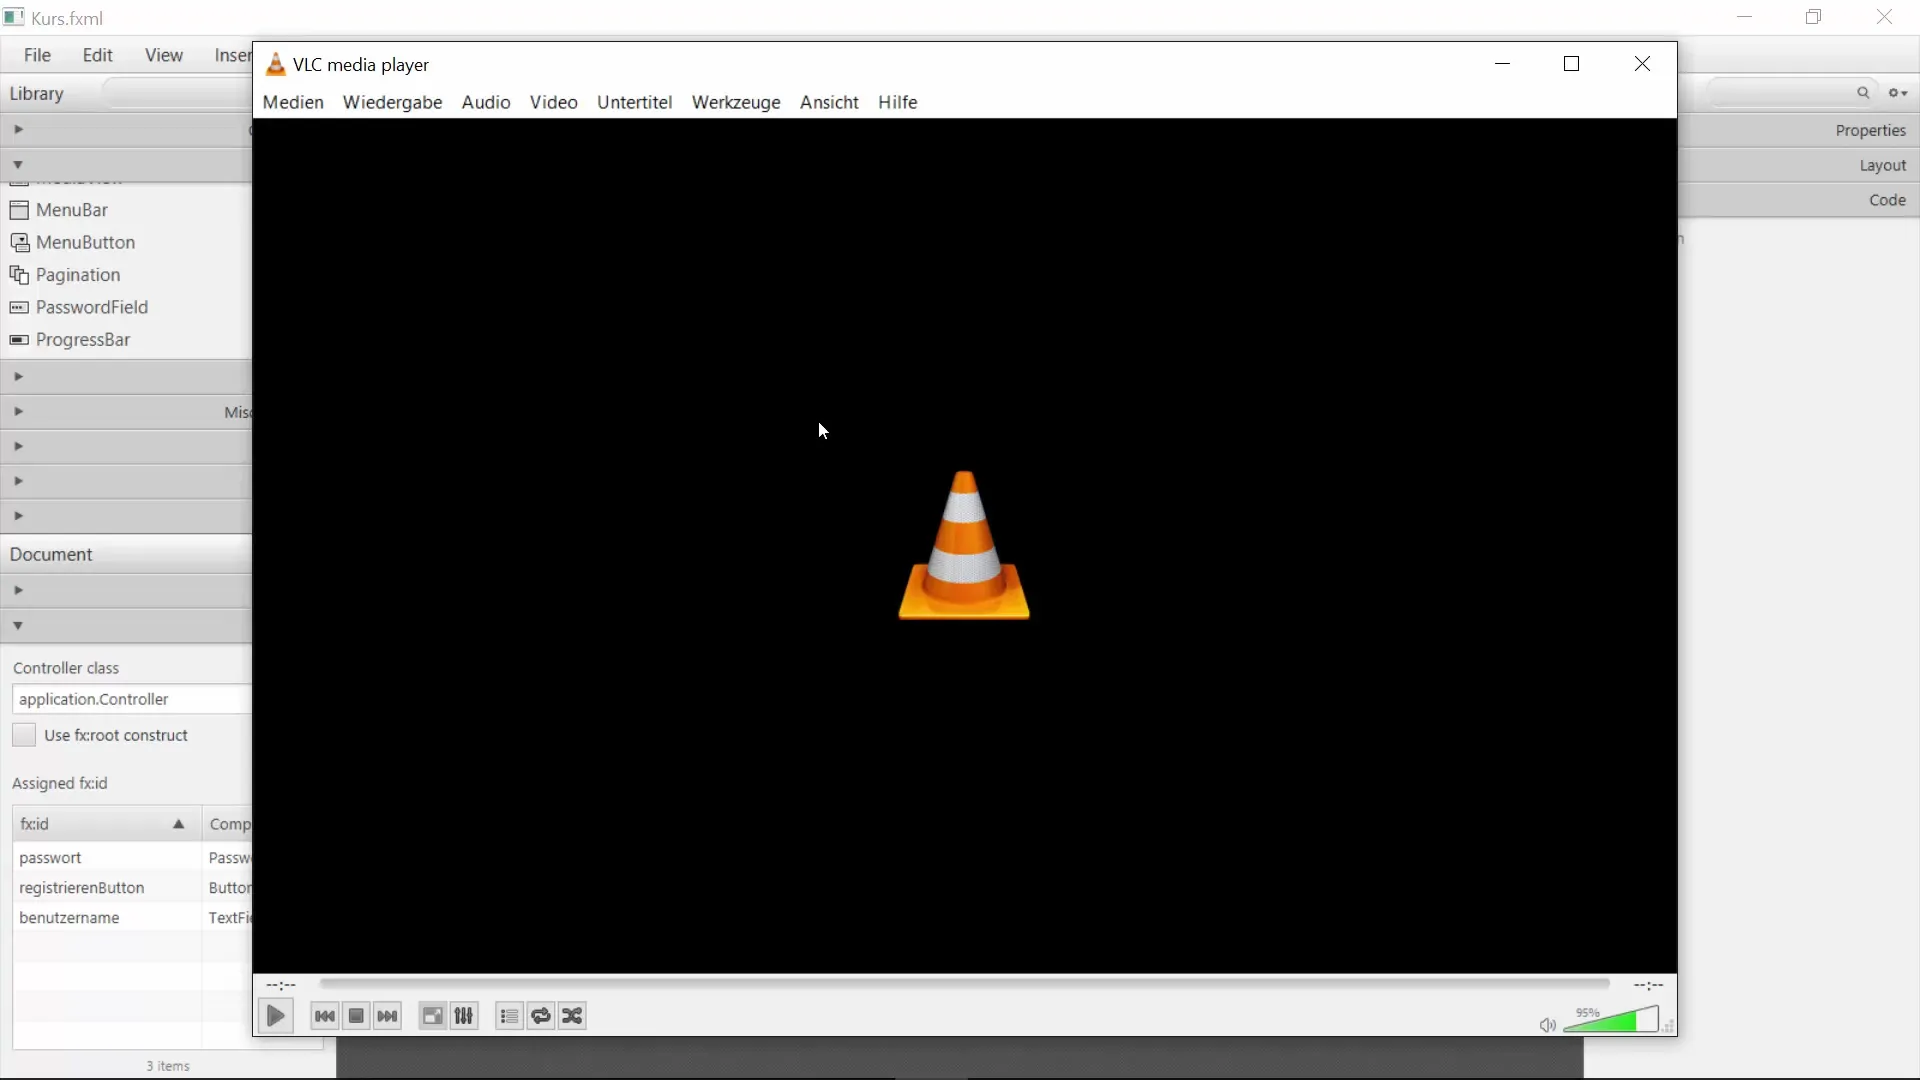Open the Ansicht menu
The image size is (1920, 1080).
[x=829, y=102]
